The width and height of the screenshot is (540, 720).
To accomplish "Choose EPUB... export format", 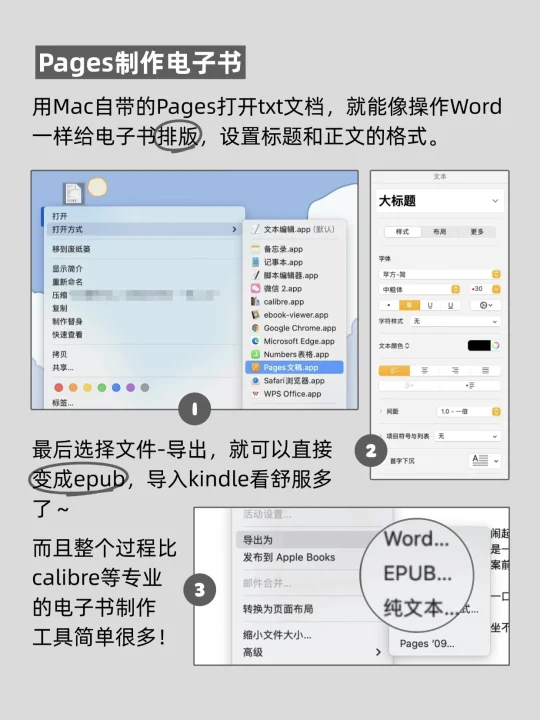I will tap(417, 573).
